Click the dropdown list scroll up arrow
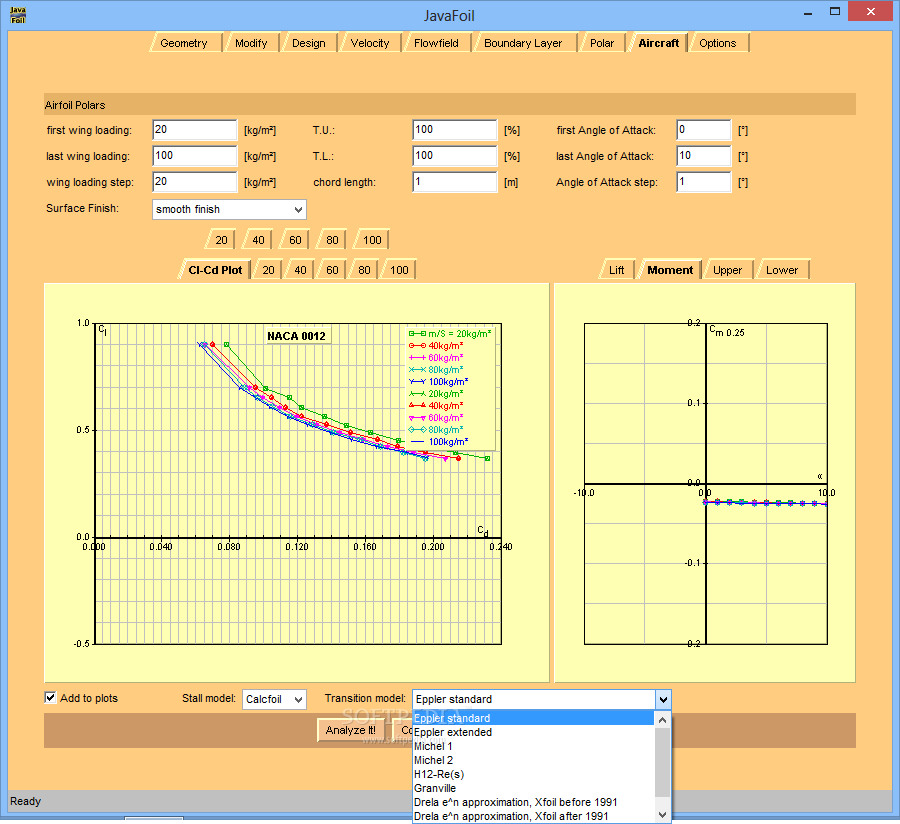This screenshot has height=824, width=900. click(x=662, y=720)
